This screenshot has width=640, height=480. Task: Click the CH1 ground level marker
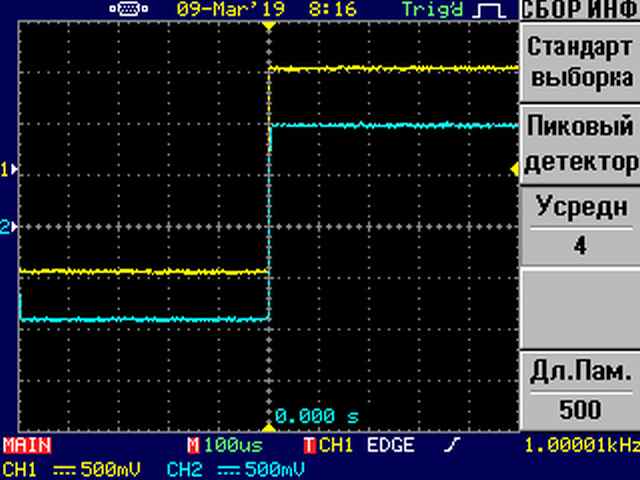pos(9,169)
